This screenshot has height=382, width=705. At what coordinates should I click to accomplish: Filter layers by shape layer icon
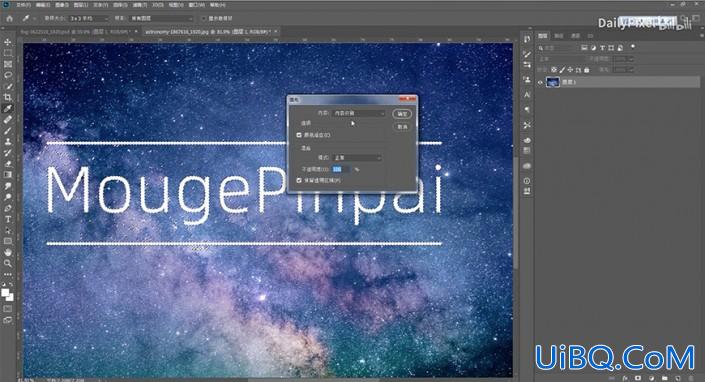coord(611,48)
